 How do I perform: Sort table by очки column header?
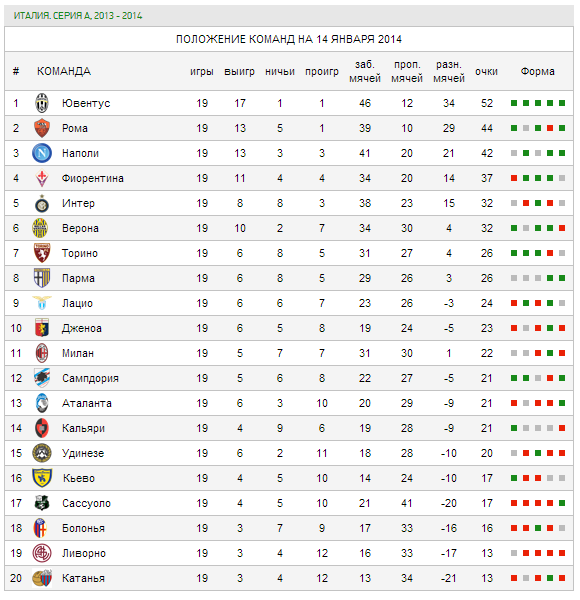(x=486, y=71)
